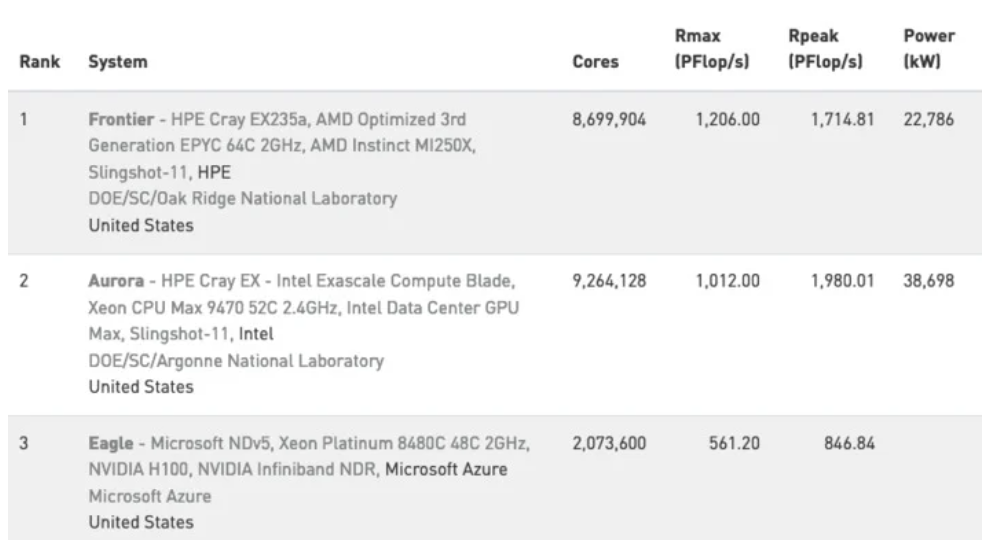Click Frontier's Rpeak value 1,714.81
The height and width of the screenshot is (553, 990).
(x=841, y=120)
